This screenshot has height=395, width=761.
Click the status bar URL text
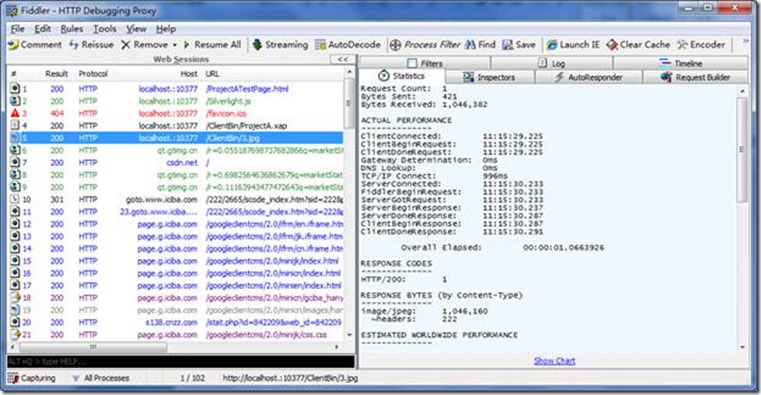290,378
